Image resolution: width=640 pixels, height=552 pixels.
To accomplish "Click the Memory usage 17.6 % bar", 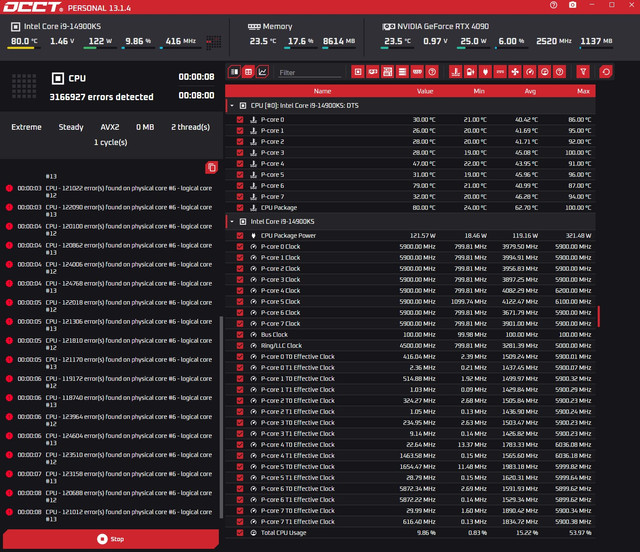I will pos(301,48).
